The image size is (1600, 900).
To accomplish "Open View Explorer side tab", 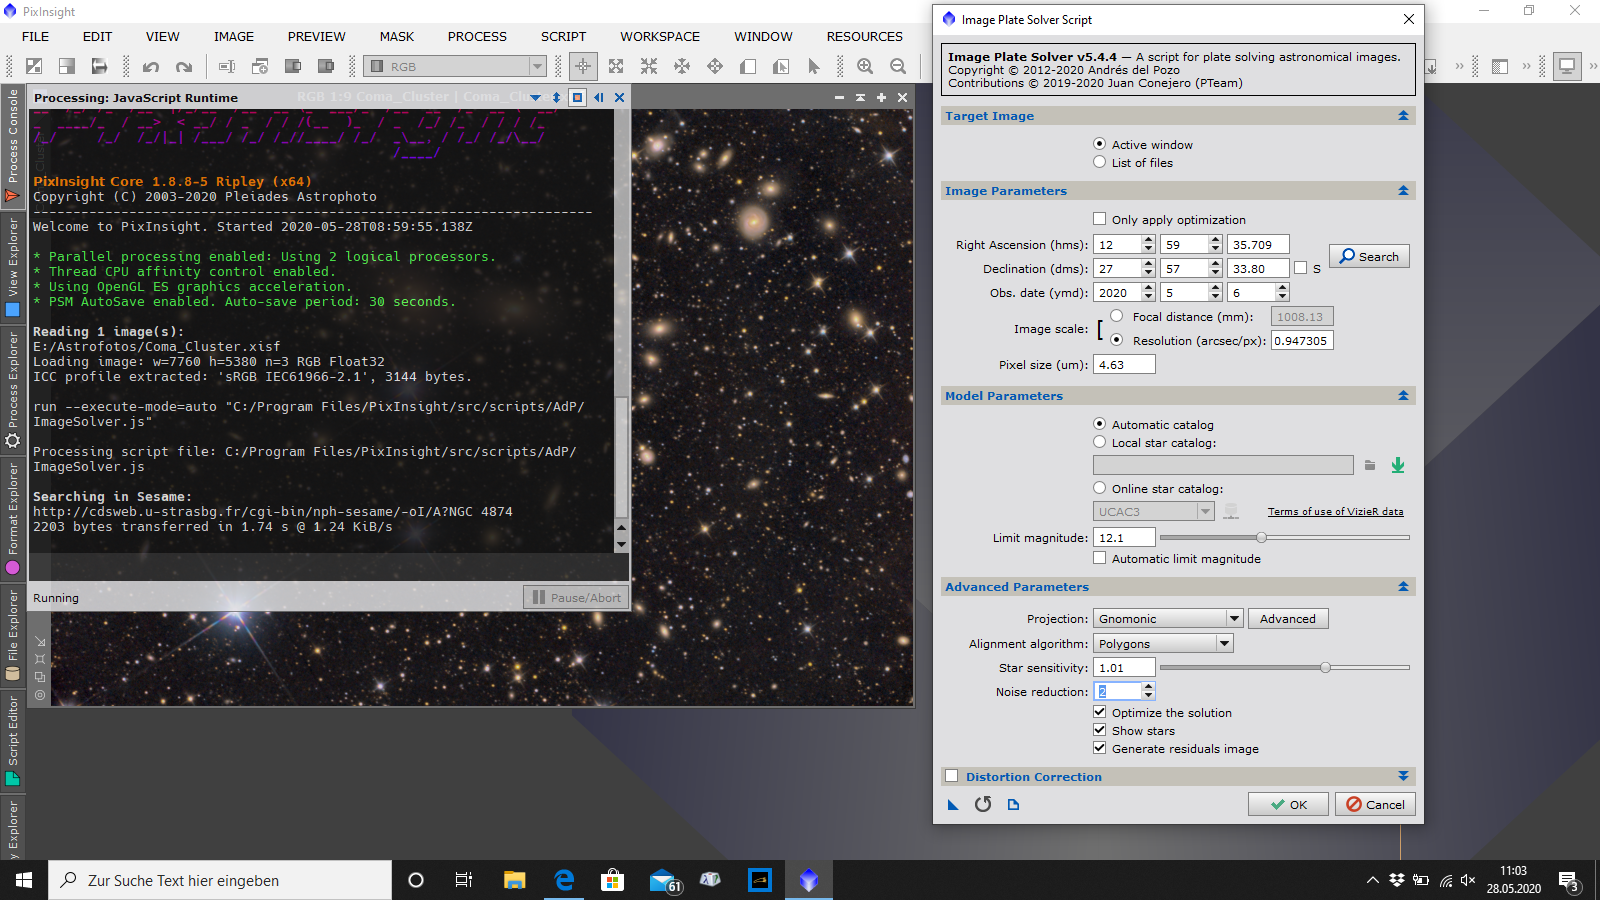I will click(13, 268).
